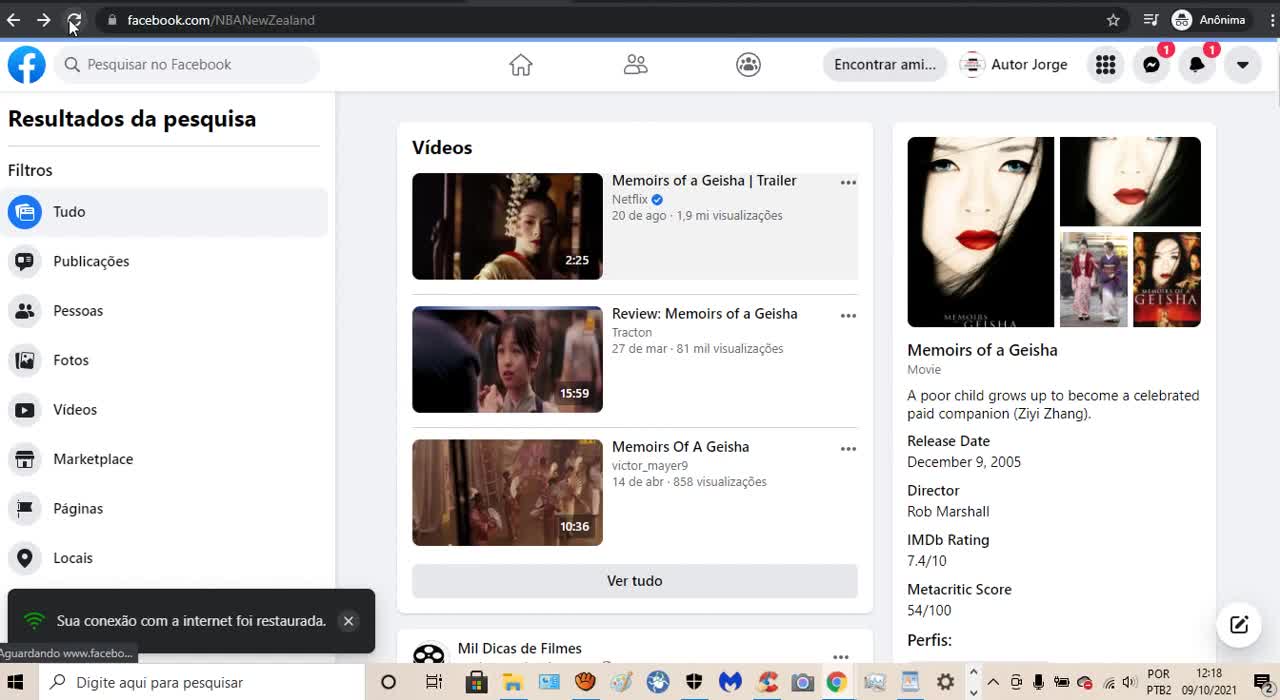The height and width of the screenshot is (700, 1280).
Task: Open Microsoft Store from the taskbar
Action: click(477, 682)
